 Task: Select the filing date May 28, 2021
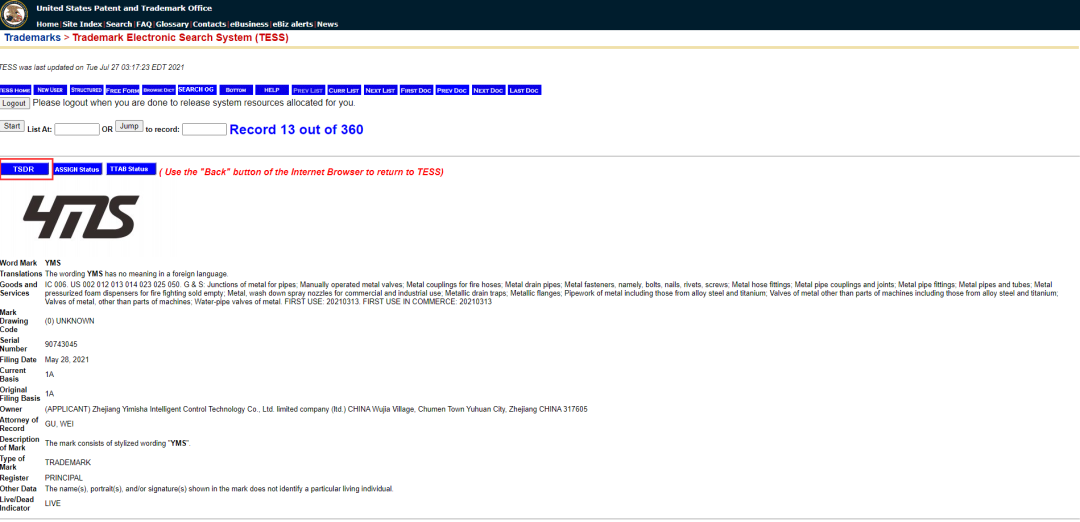pos(67,359)
